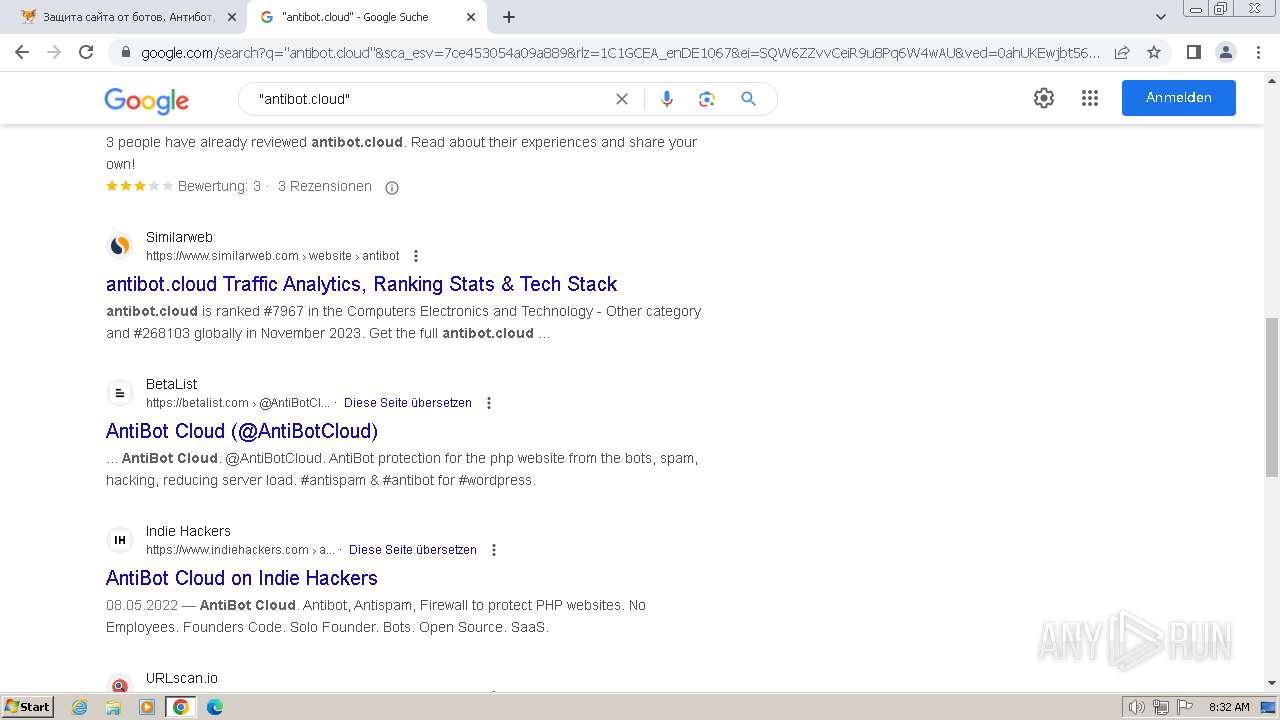Click the Similarweb site favicon
Image resolution: width=1280 pixels, height=720 pixels.
coord(120,246)
